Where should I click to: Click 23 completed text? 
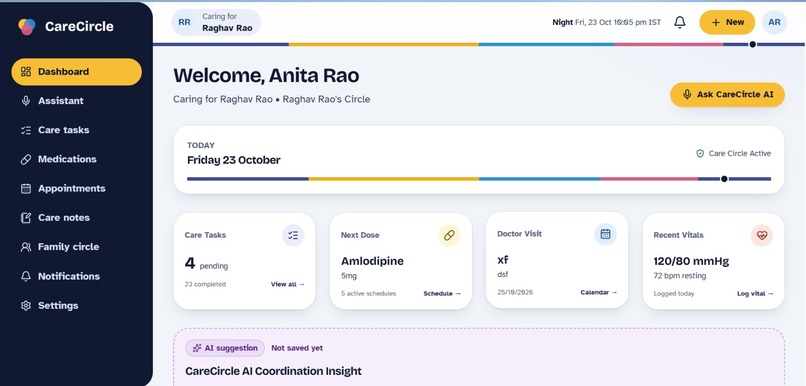coord(205,284)
